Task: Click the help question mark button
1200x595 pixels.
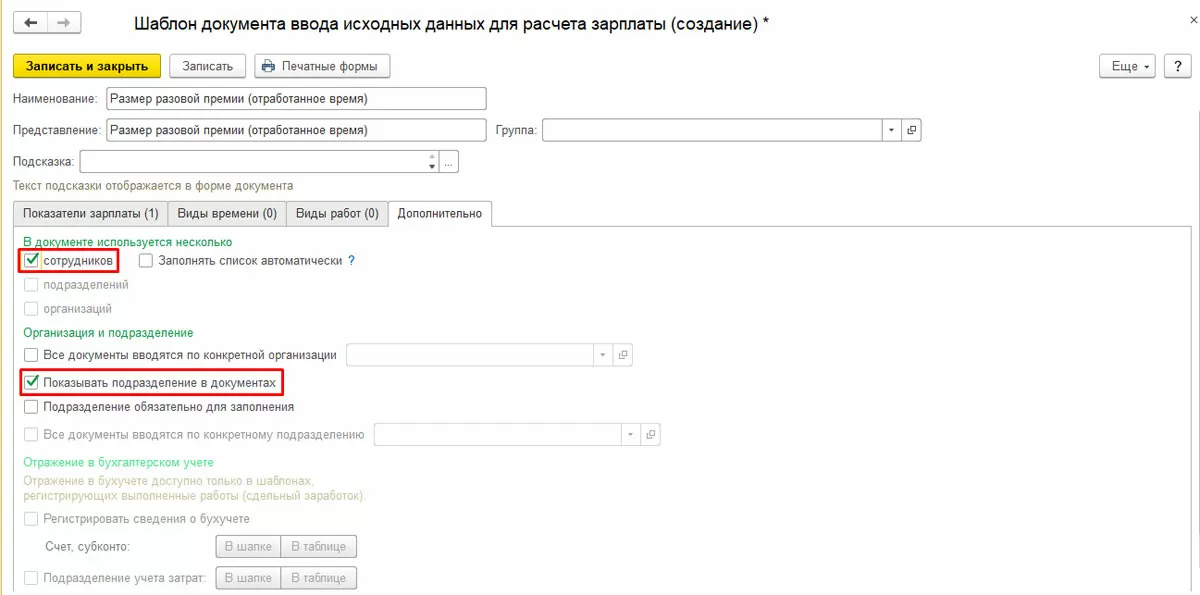Action: tap(1177, 66)
